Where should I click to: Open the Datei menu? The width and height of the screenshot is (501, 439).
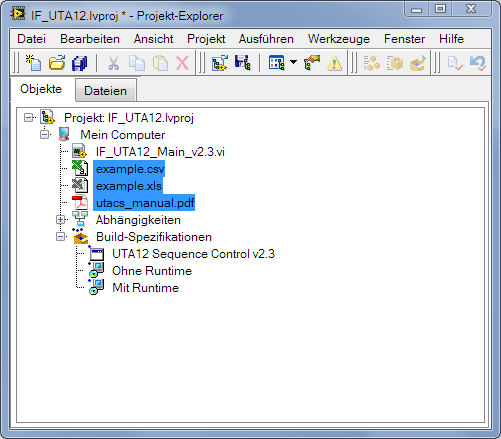31,39
